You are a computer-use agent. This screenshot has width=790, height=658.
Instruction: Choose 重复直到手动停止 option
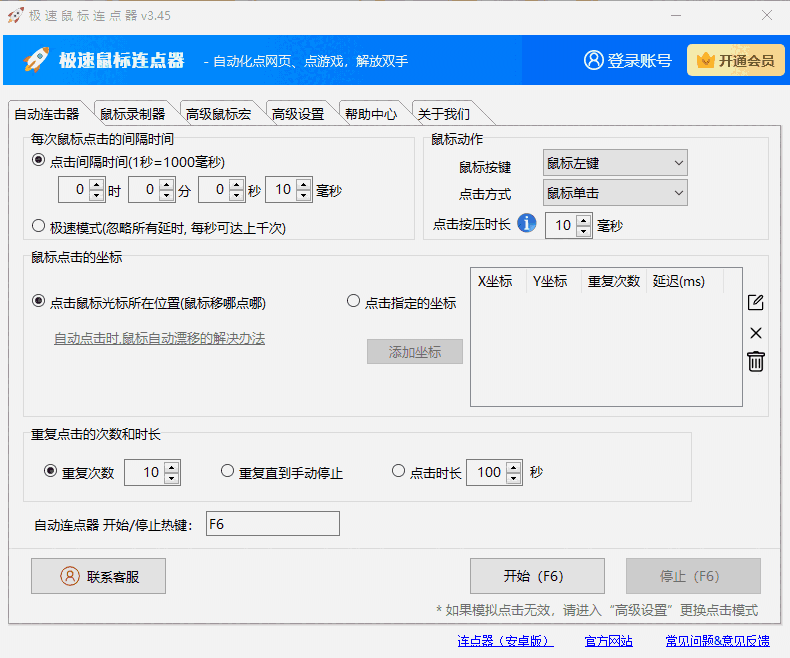point(228,471)
